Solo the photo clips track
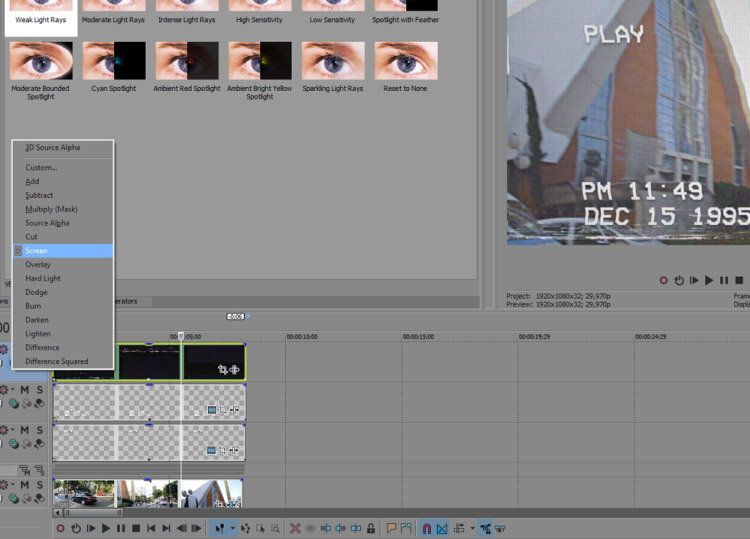The width and height of the screenshot is (750, 539). coord(40,485)
